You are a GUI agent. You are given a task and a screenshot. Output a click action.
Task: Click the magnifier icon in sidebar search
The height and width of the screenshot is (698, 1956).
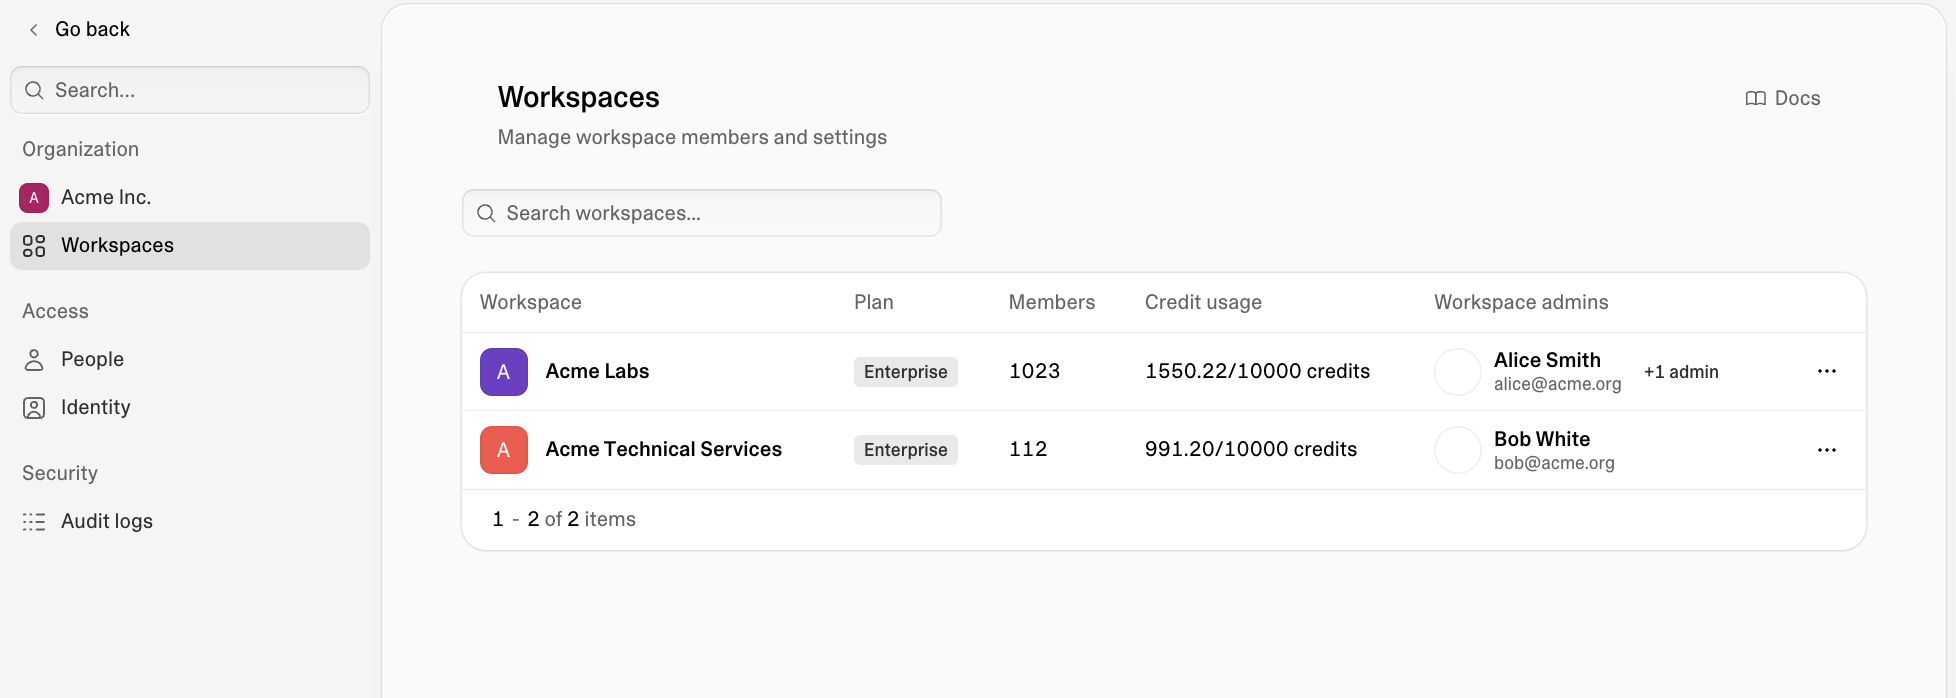point(34,90)
